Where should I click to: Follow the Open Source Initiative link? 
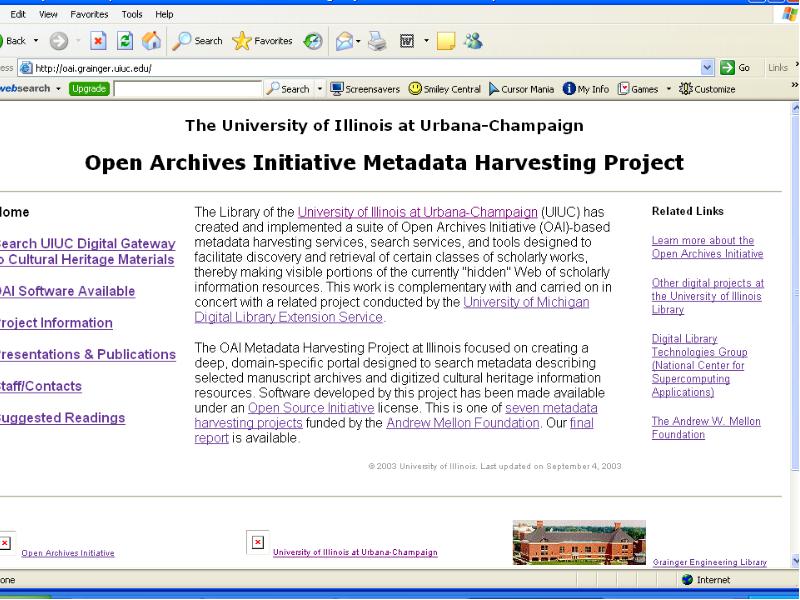[311, 408]
